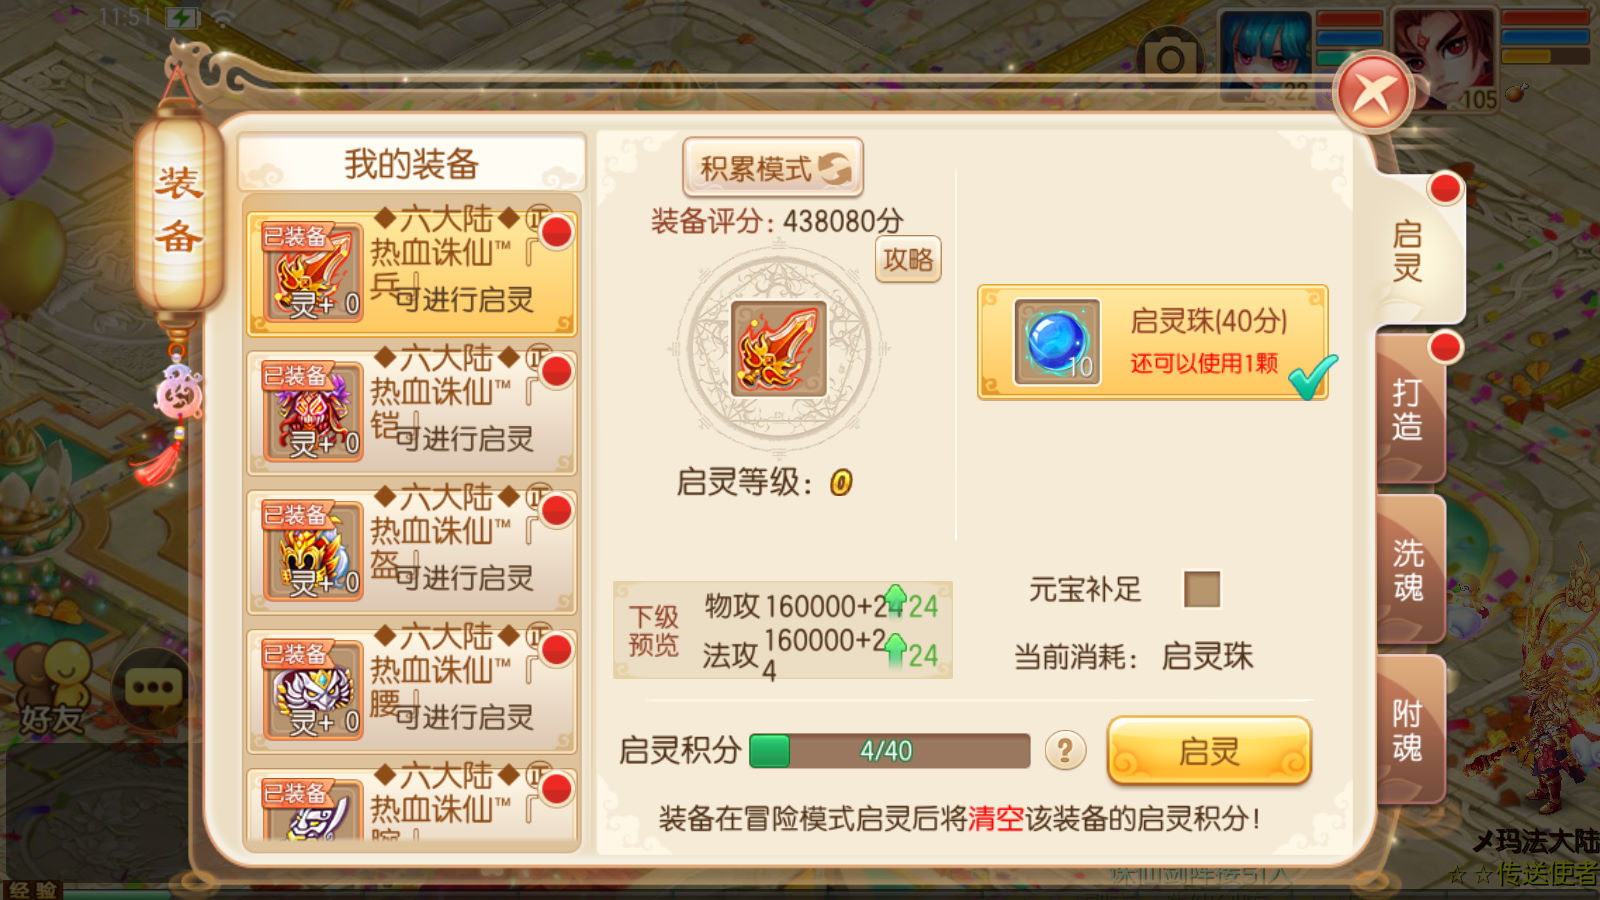Select the blue 启灵珠 orb icon
This screenshot has width=1600, height=900.
click(x=1057, y=342)
